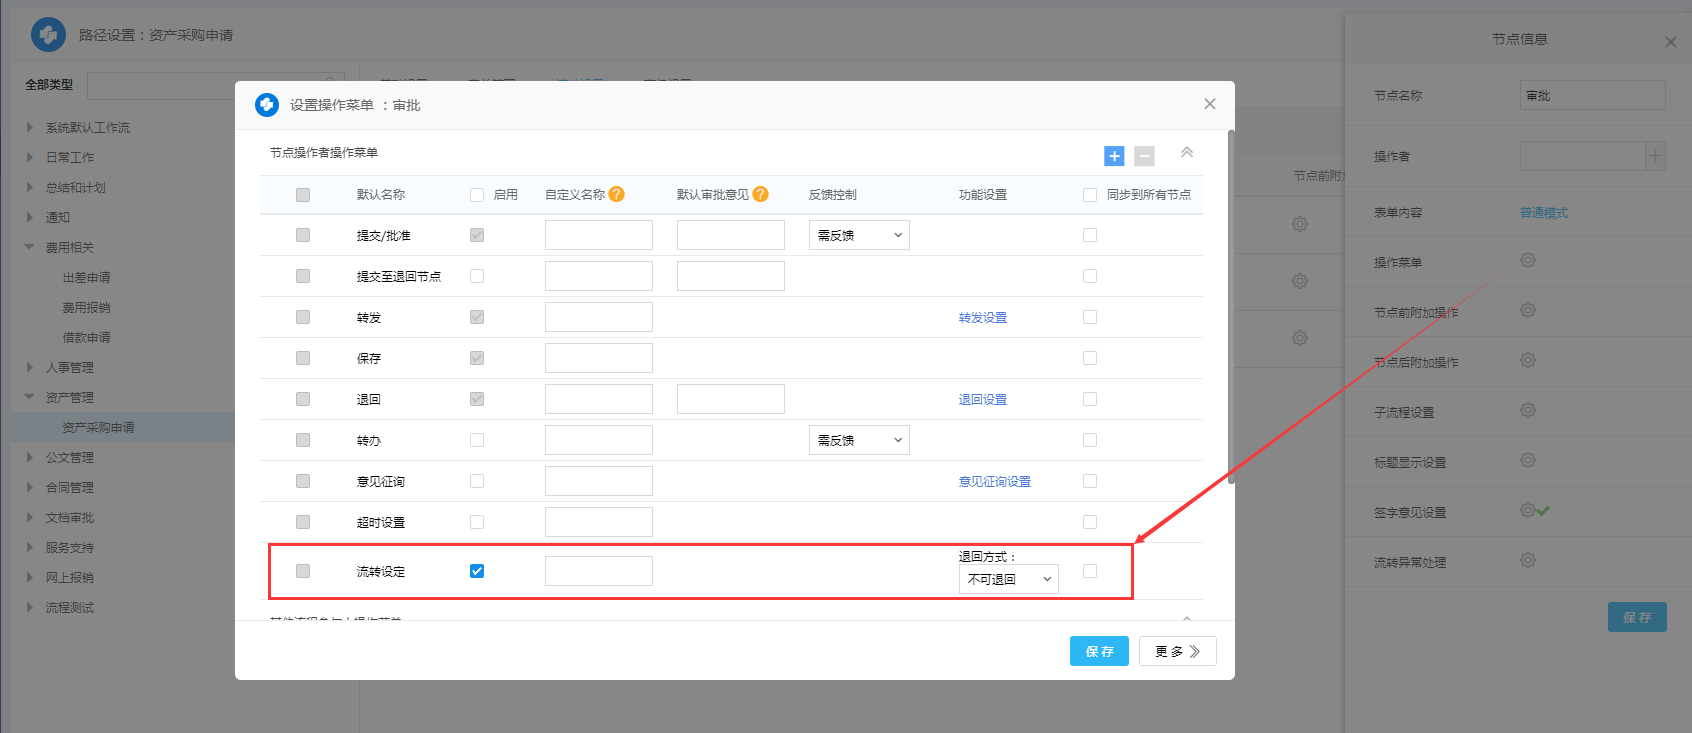
Task: Click custom name input for 退回
Action: (598, 399)
